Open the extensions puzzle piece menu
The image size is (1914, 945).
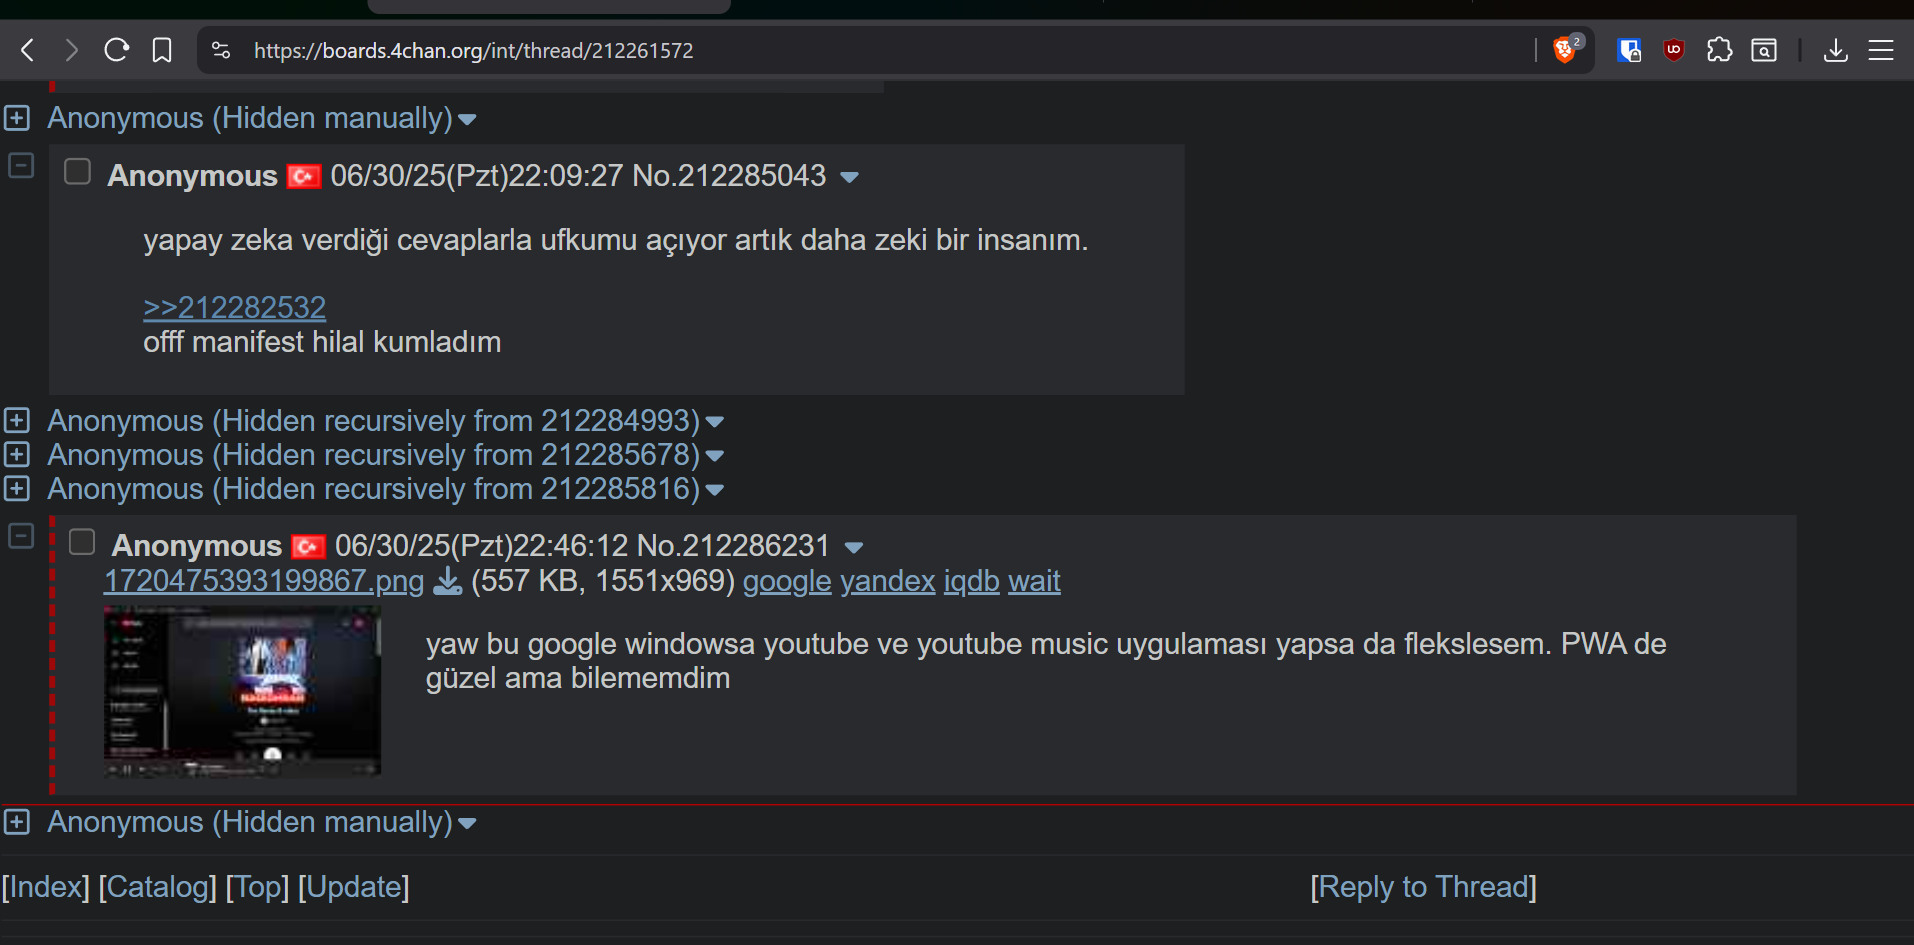coord(1719,50)
